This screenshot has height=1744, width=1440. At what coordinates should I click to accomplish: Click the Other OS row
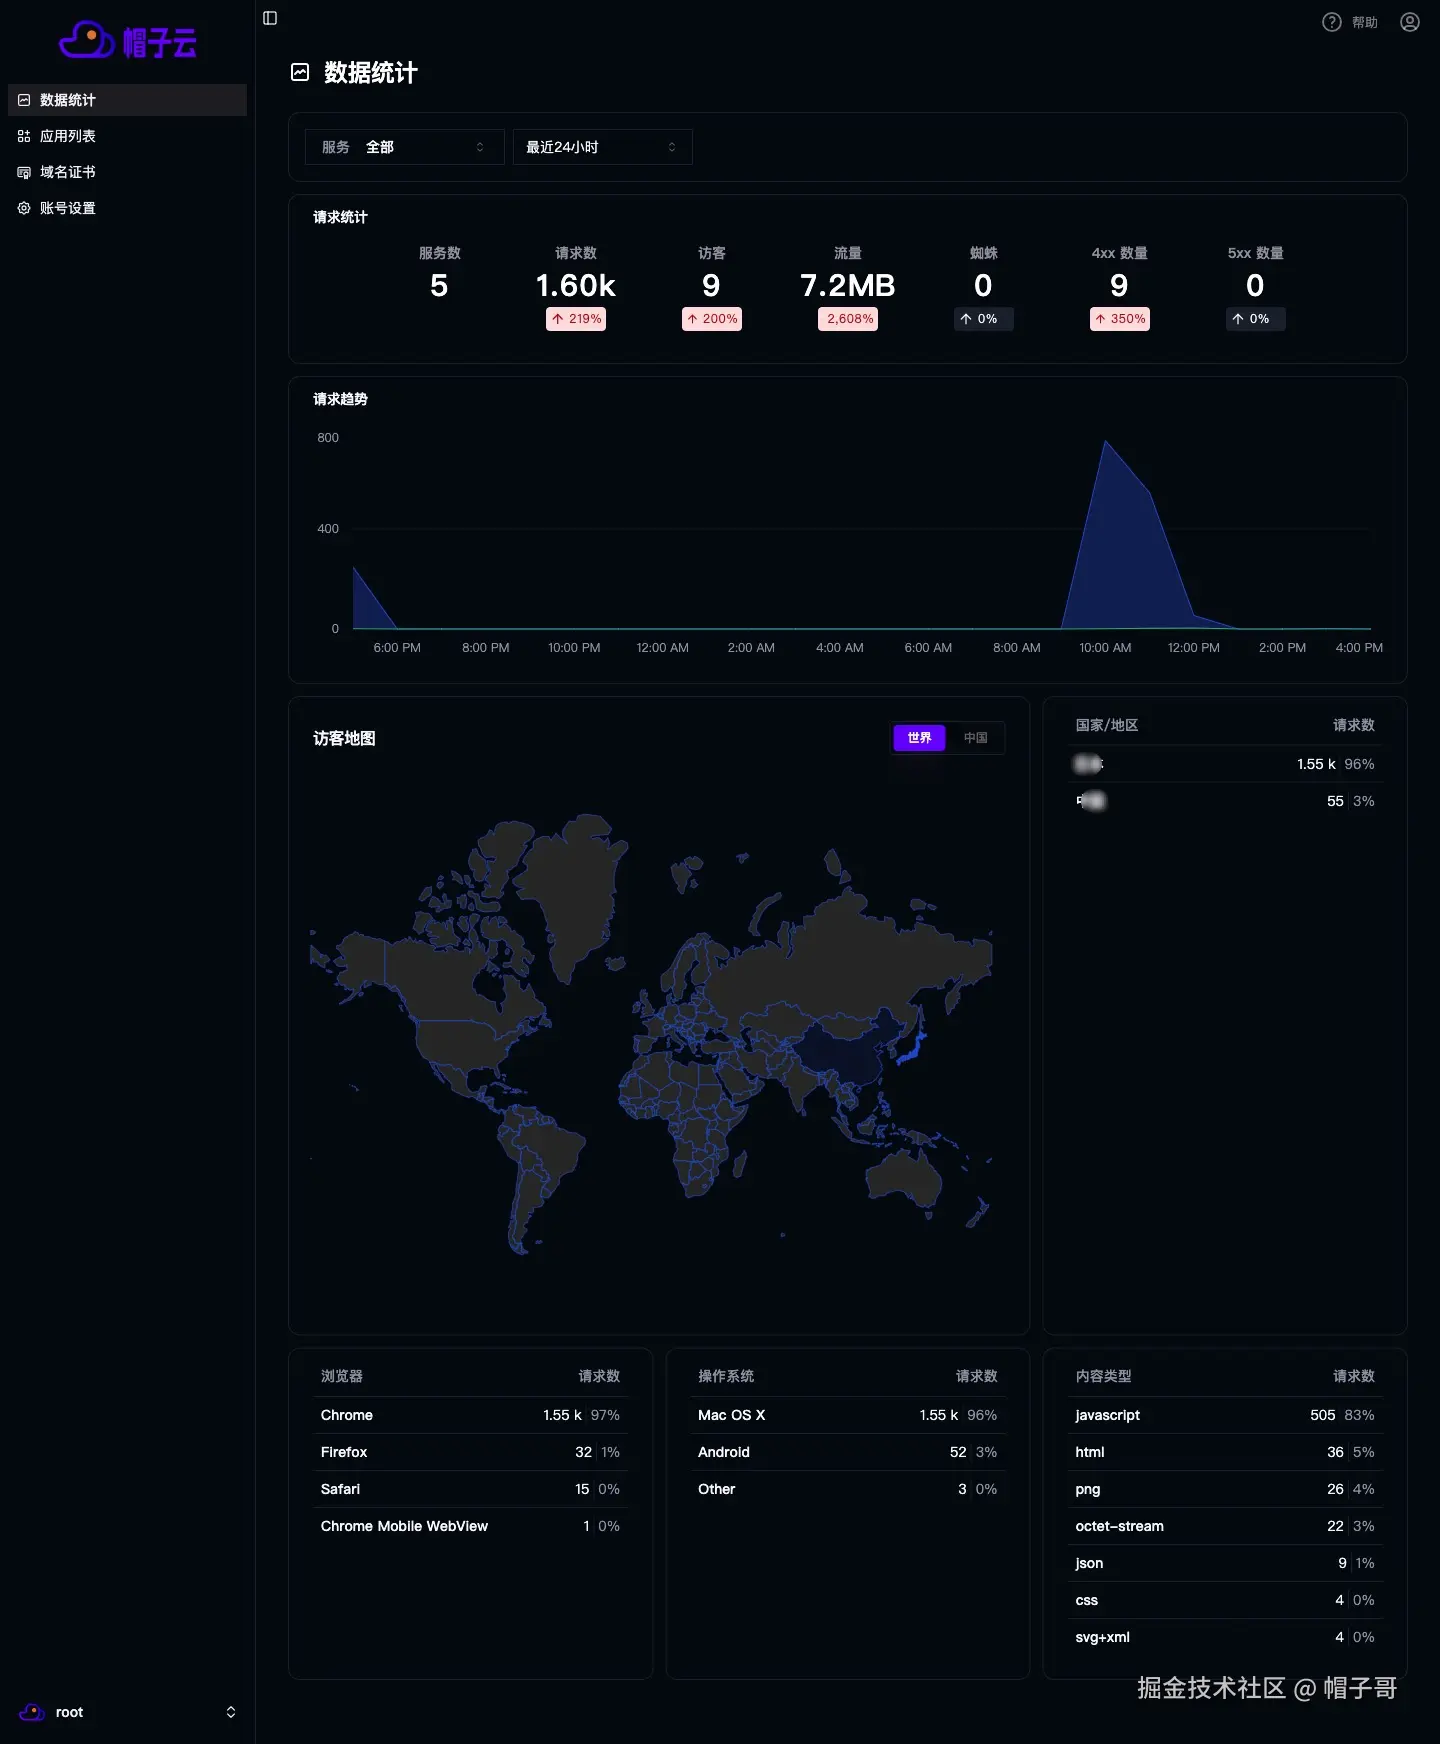[848, 1489]
